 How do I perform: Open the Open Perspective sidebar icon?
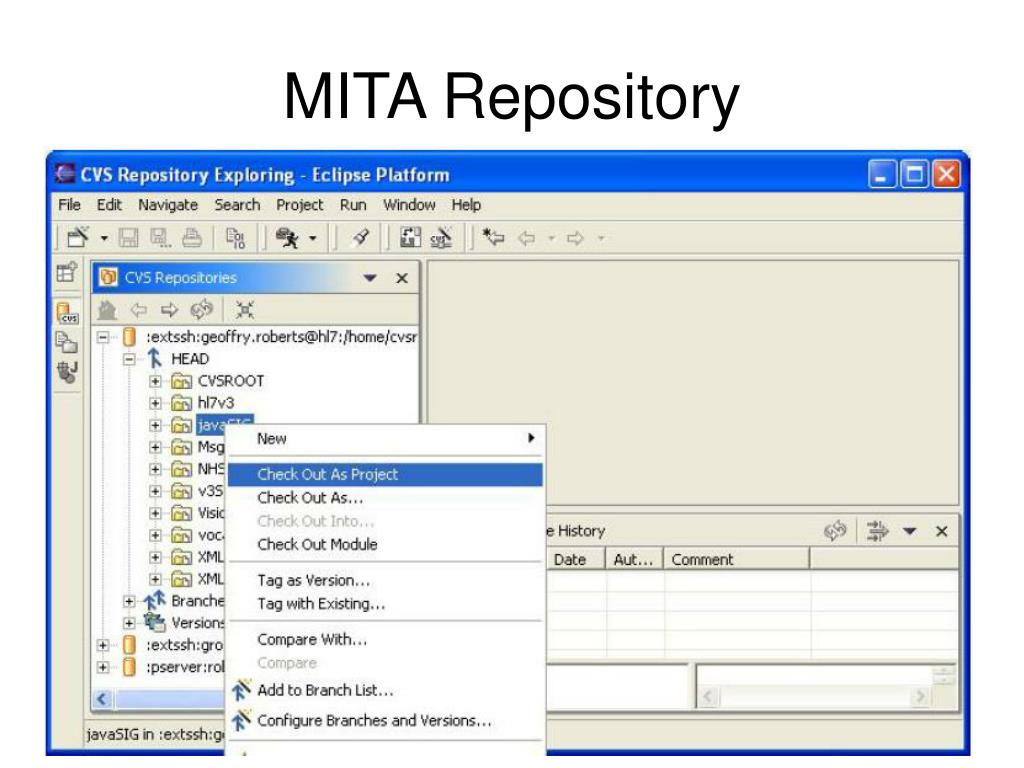(67, 272)
